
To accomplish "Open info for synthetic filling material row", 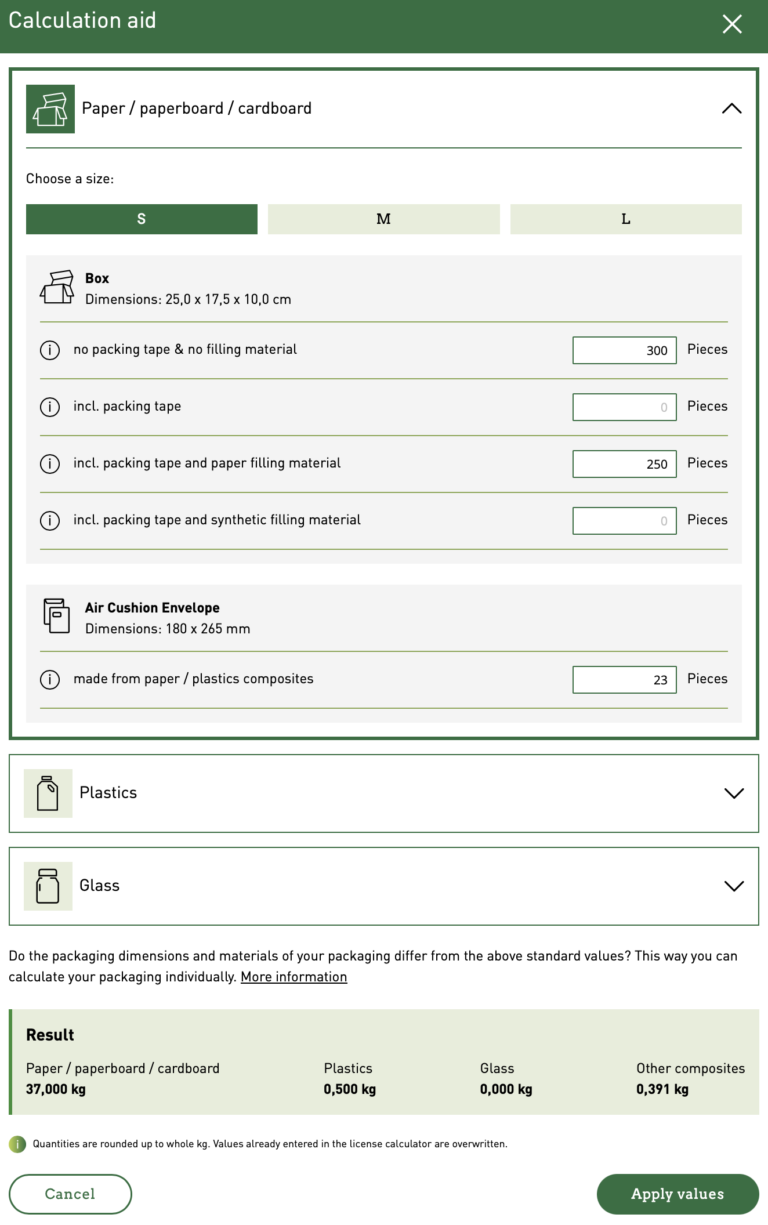I will [x=49, y=520].
